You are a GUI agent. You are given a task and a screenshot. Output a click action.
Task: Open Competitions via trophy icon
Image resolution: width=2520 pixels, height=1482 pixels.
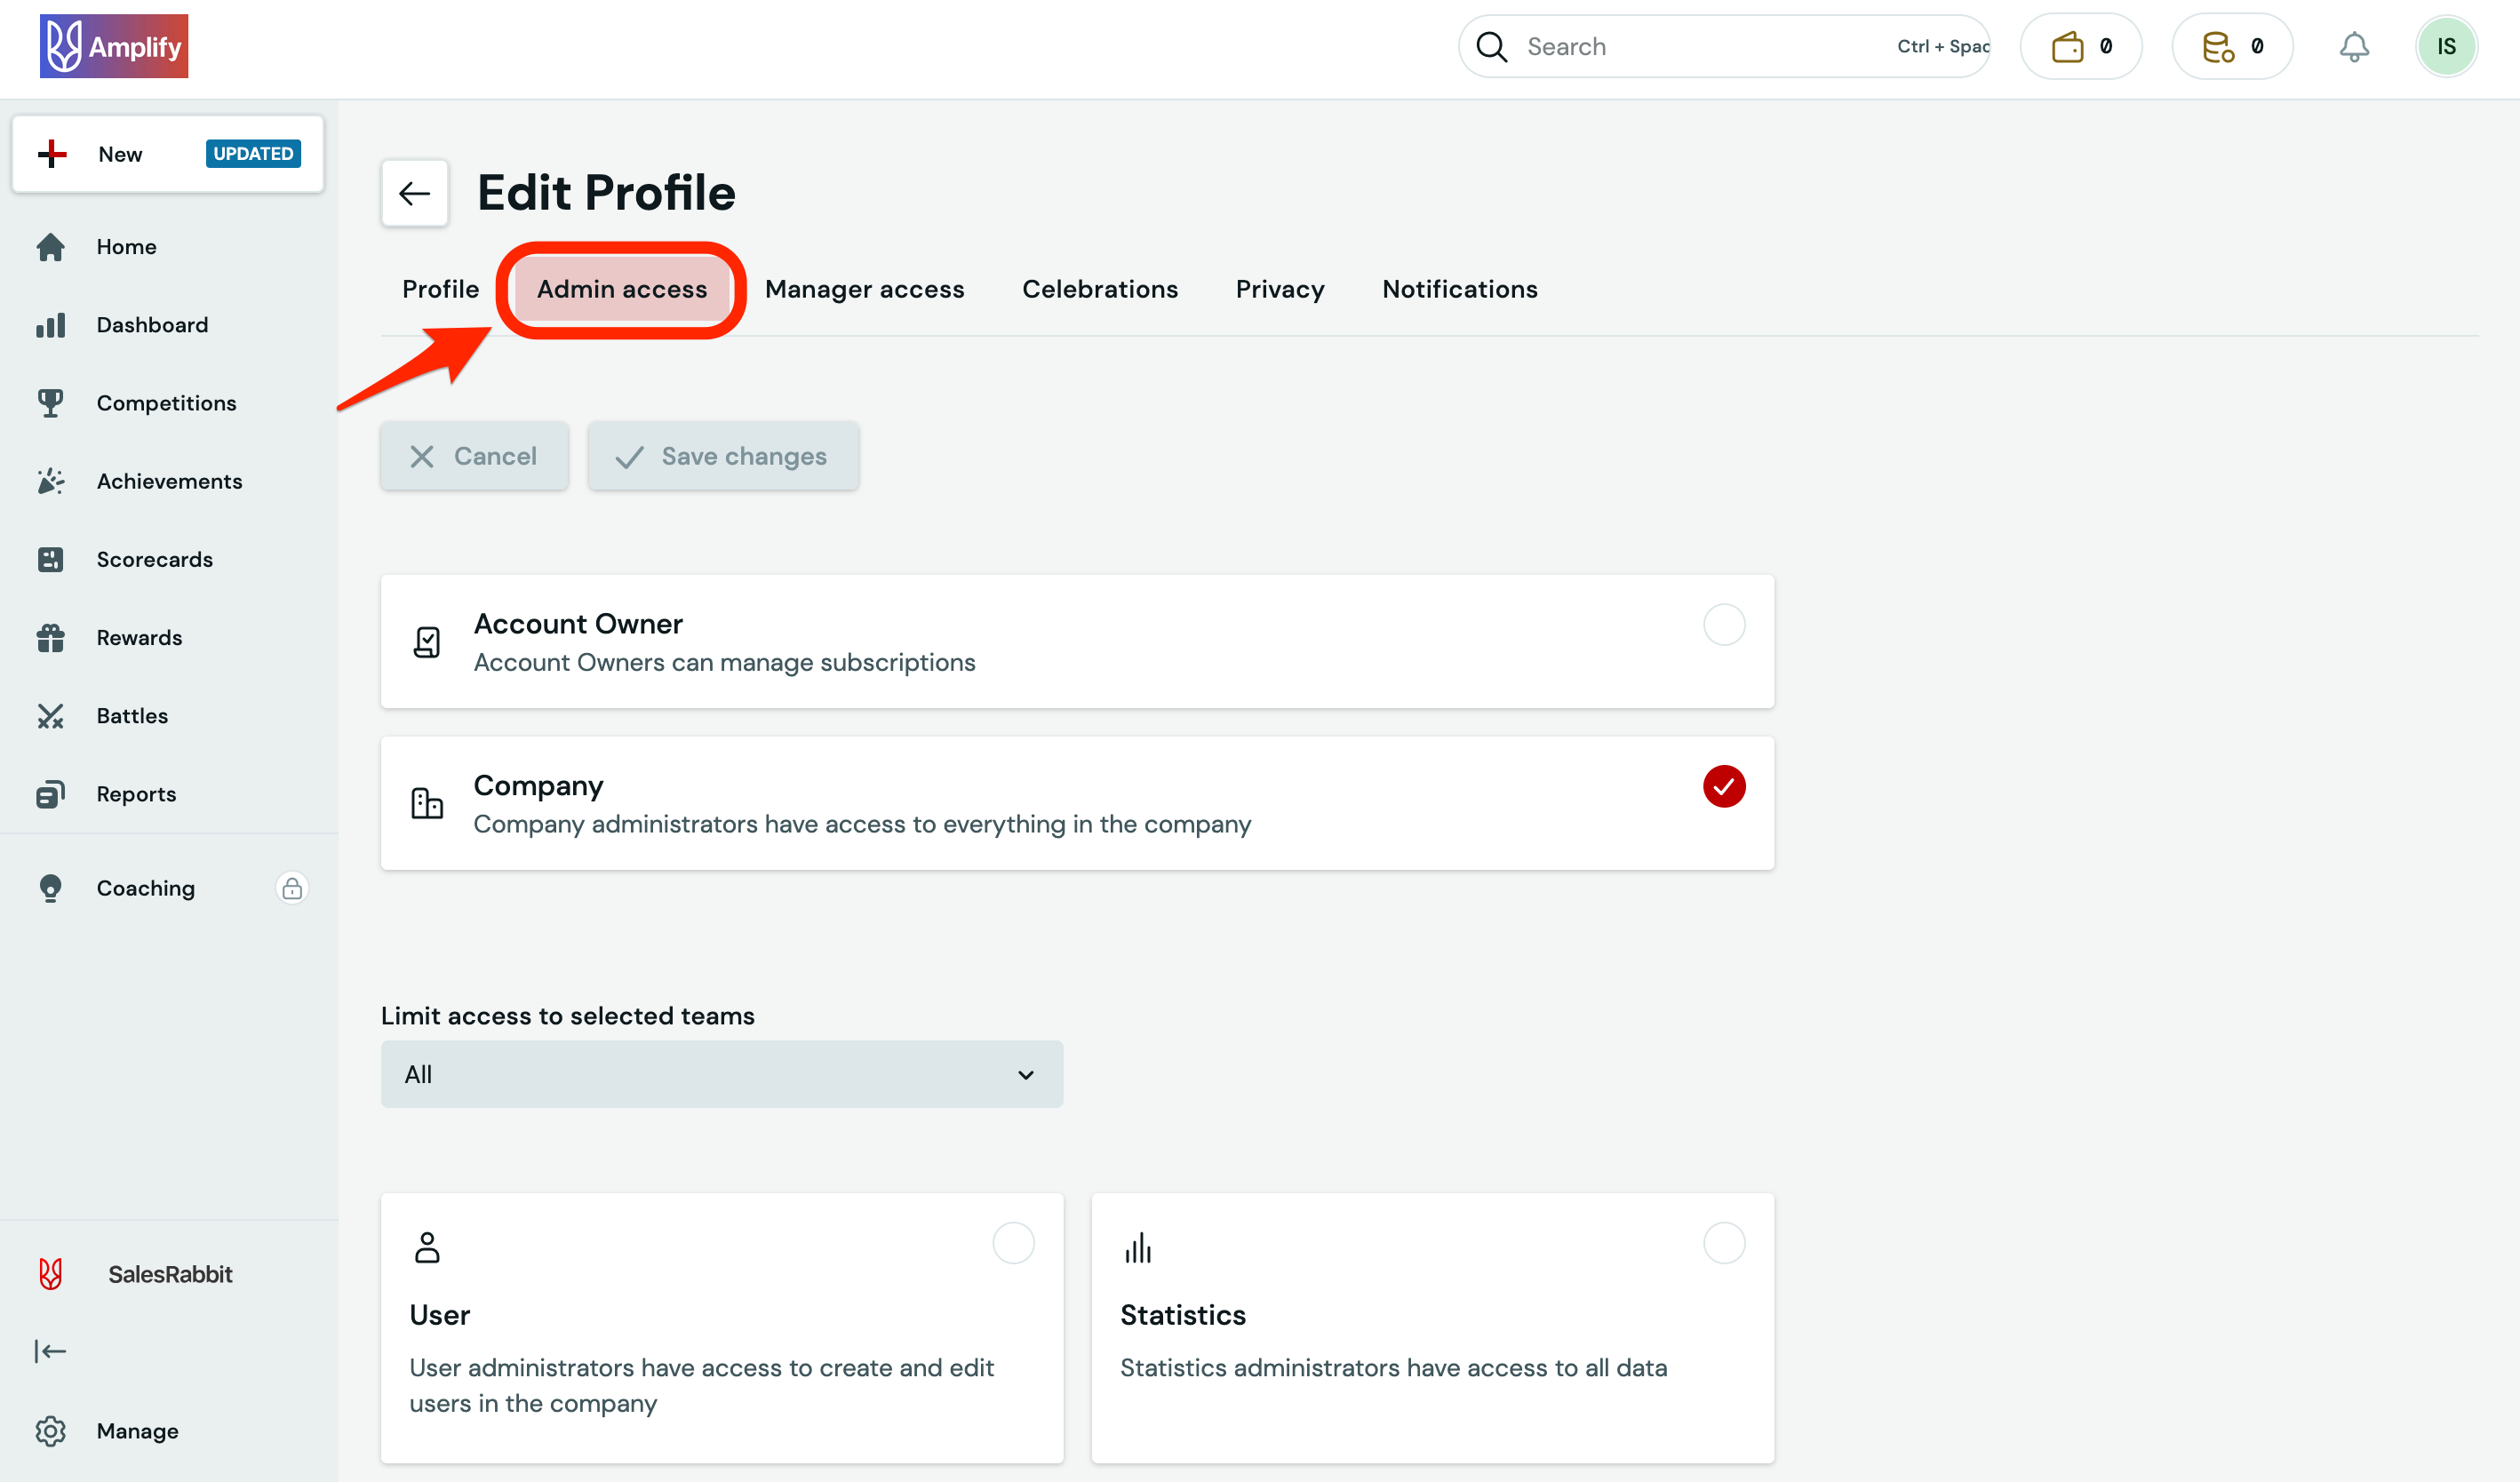click(x=50, y=403)
